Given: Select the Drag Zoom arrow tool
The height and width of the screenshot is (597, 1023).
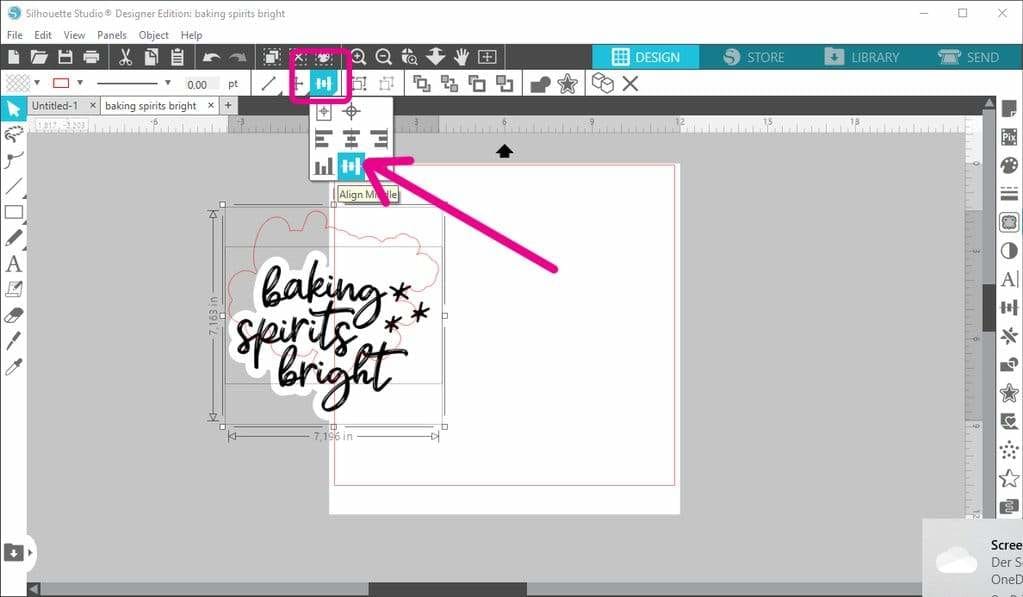Looking at the screenshot, I should point(435,57).
